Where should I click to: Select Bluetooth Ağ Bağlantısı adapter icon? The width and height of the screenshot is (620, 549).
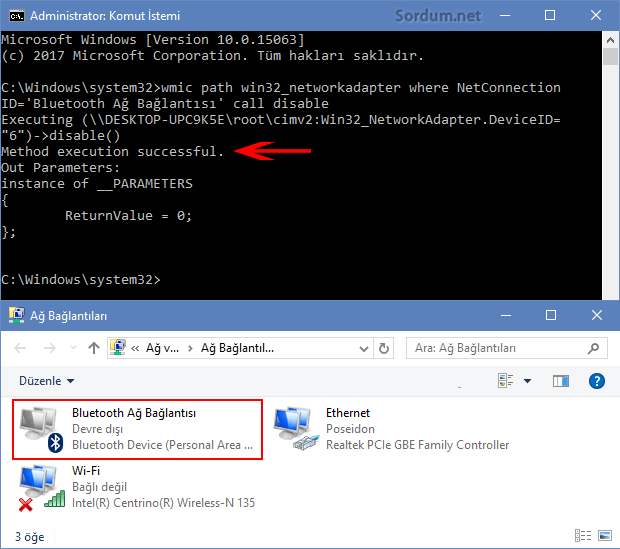coord(42,430)
